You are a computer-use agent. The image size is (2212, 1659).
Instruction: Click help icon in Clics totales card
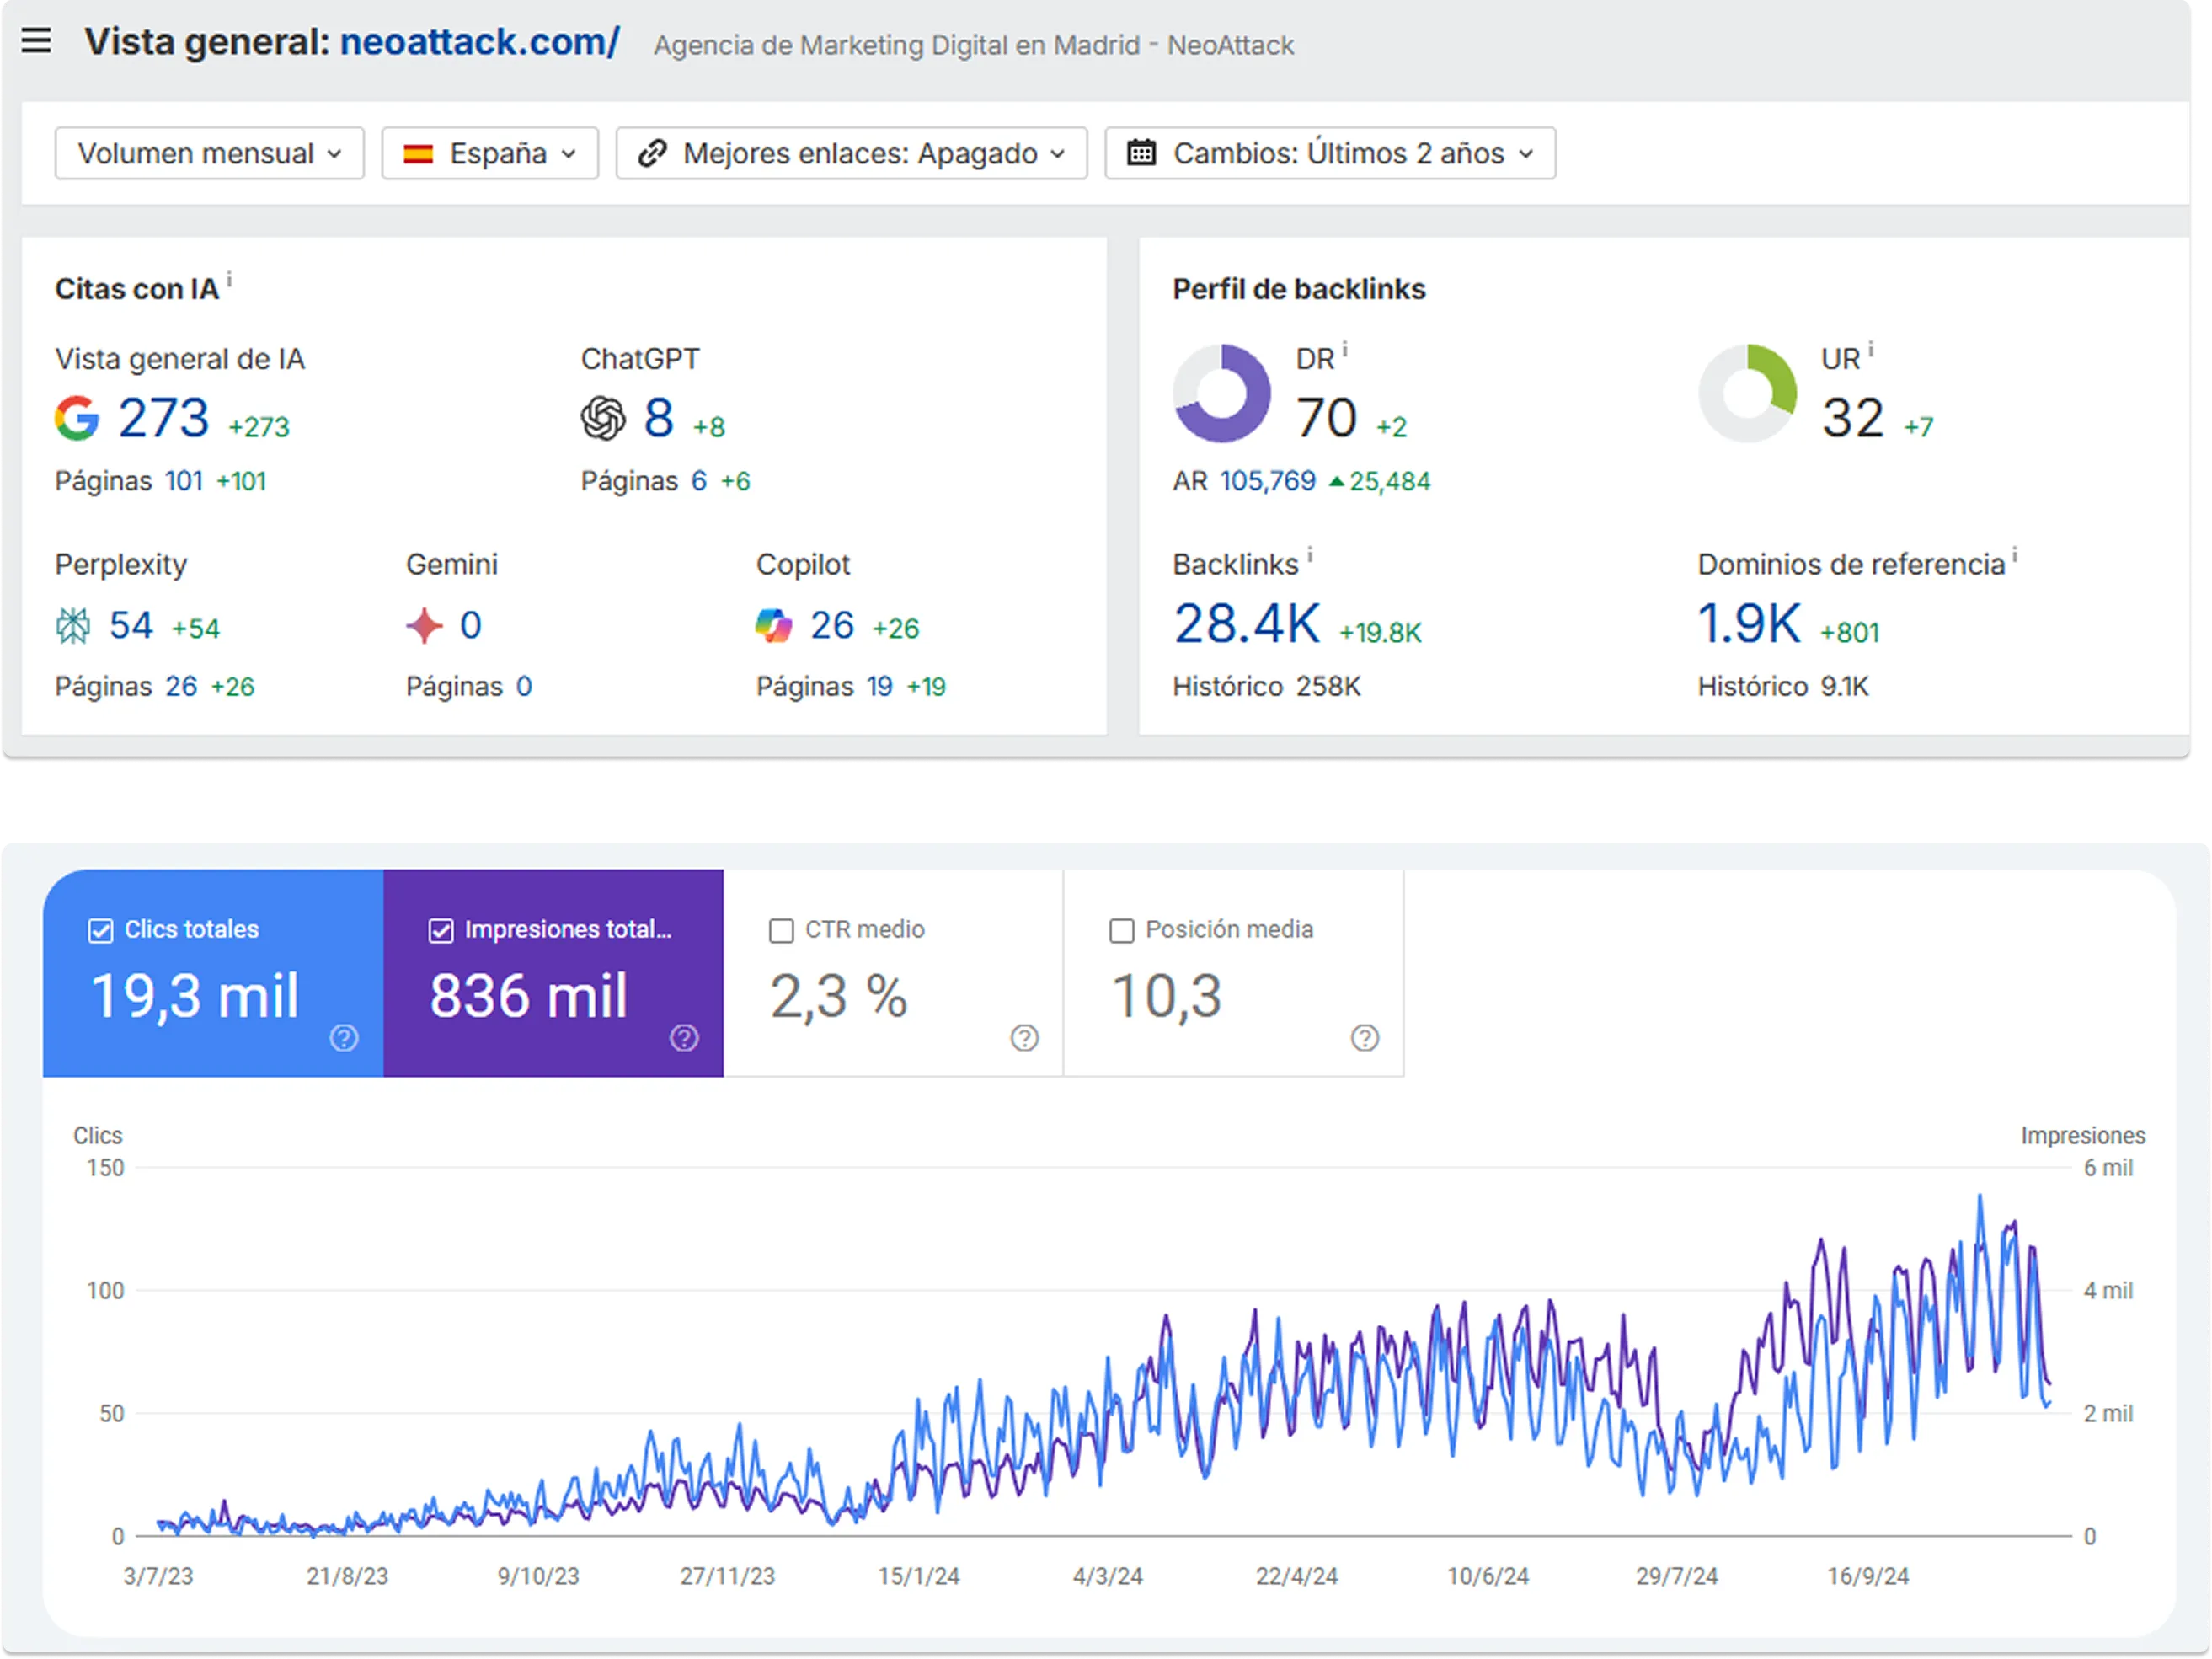pos(344,1038)
